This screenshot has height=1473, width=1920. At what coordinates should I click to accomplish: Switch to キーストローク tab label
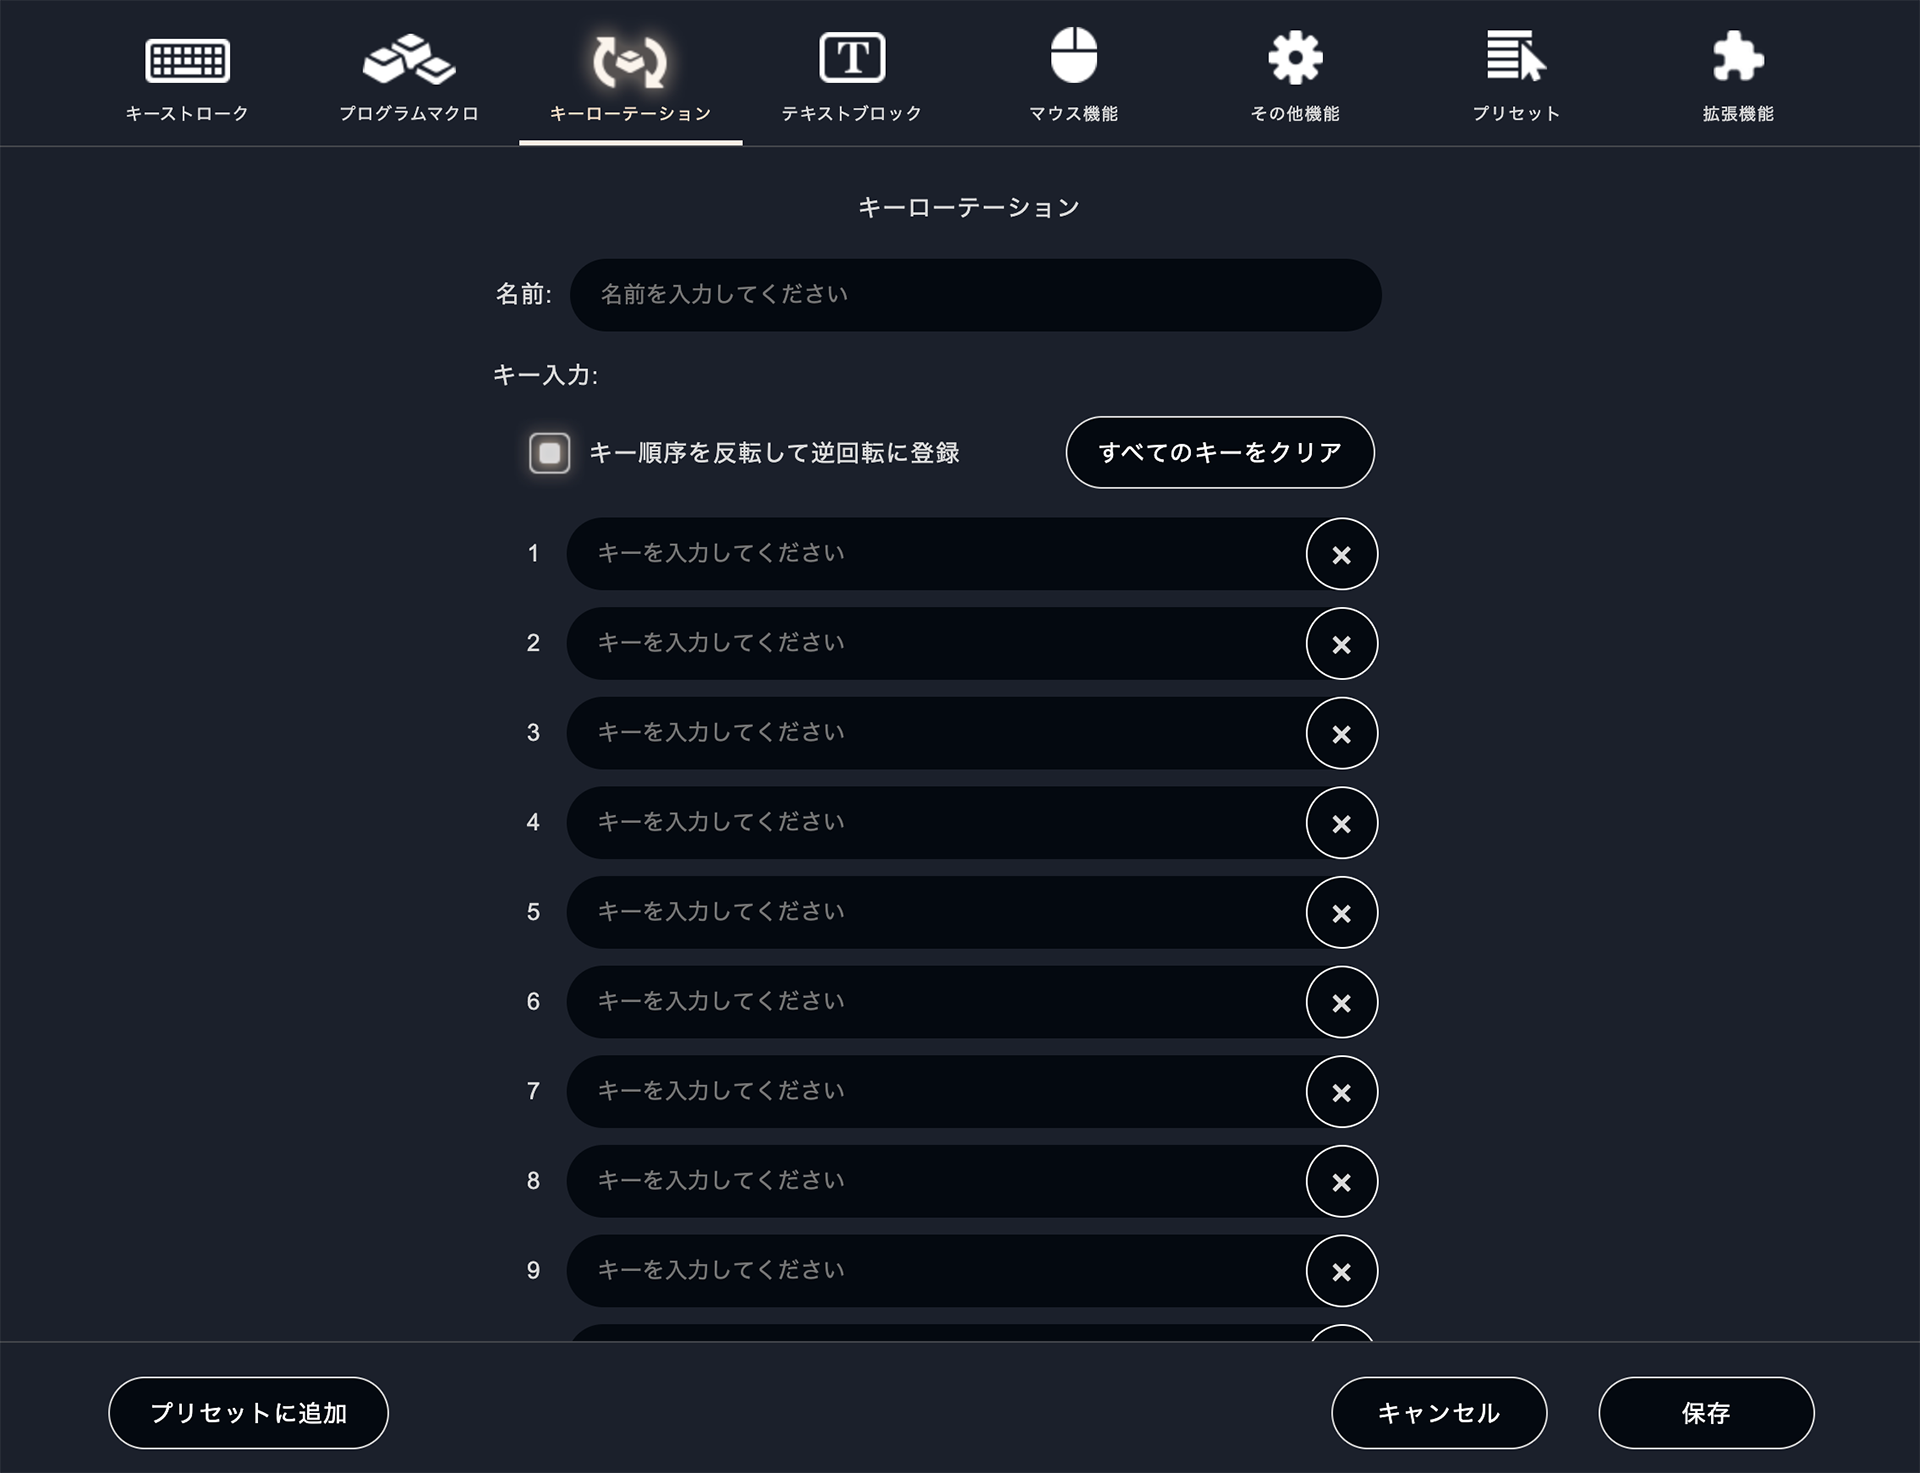[x=187, y=114]
